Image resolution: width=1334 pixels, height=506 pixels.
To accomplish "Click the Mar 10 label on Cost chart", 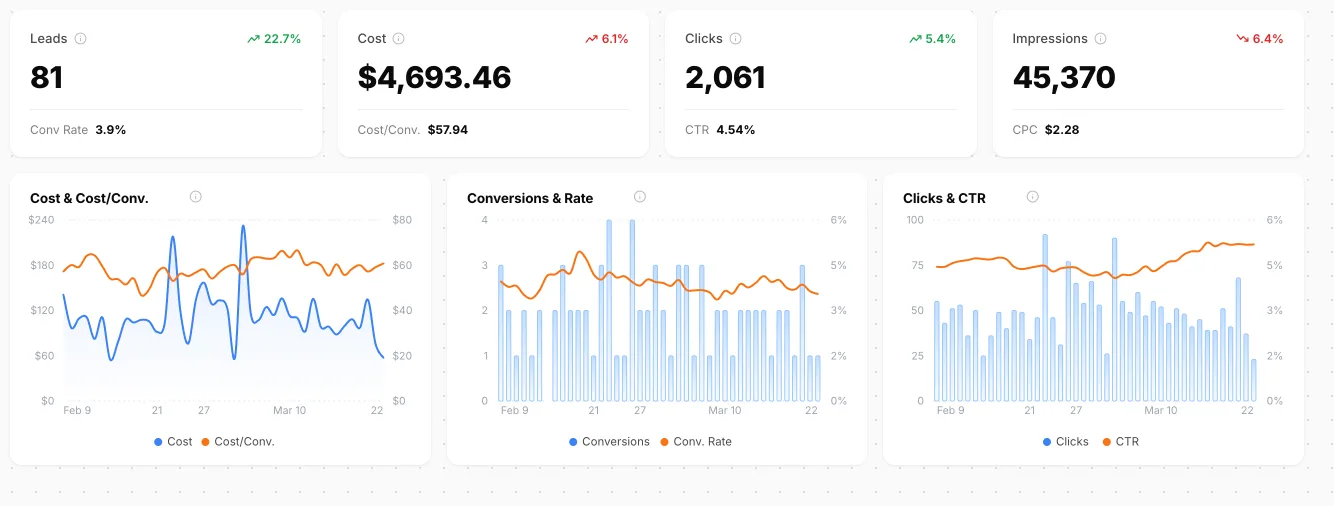I will pyautogui.click(x=289, y=410).
